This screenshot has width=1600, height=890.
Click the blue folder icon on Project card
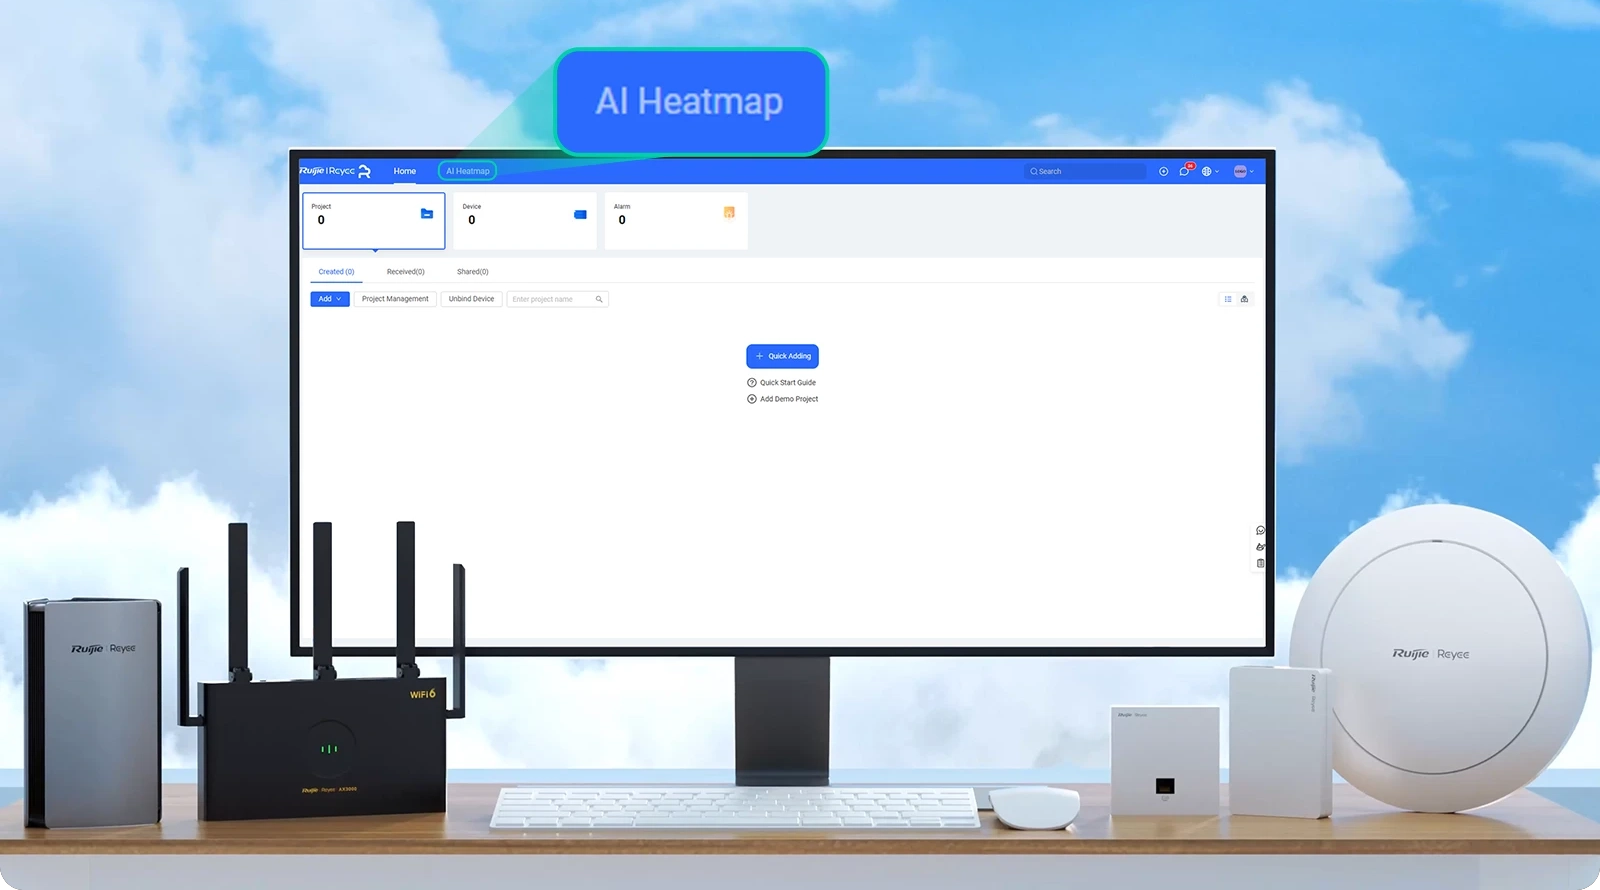click(x=427, y=213)
